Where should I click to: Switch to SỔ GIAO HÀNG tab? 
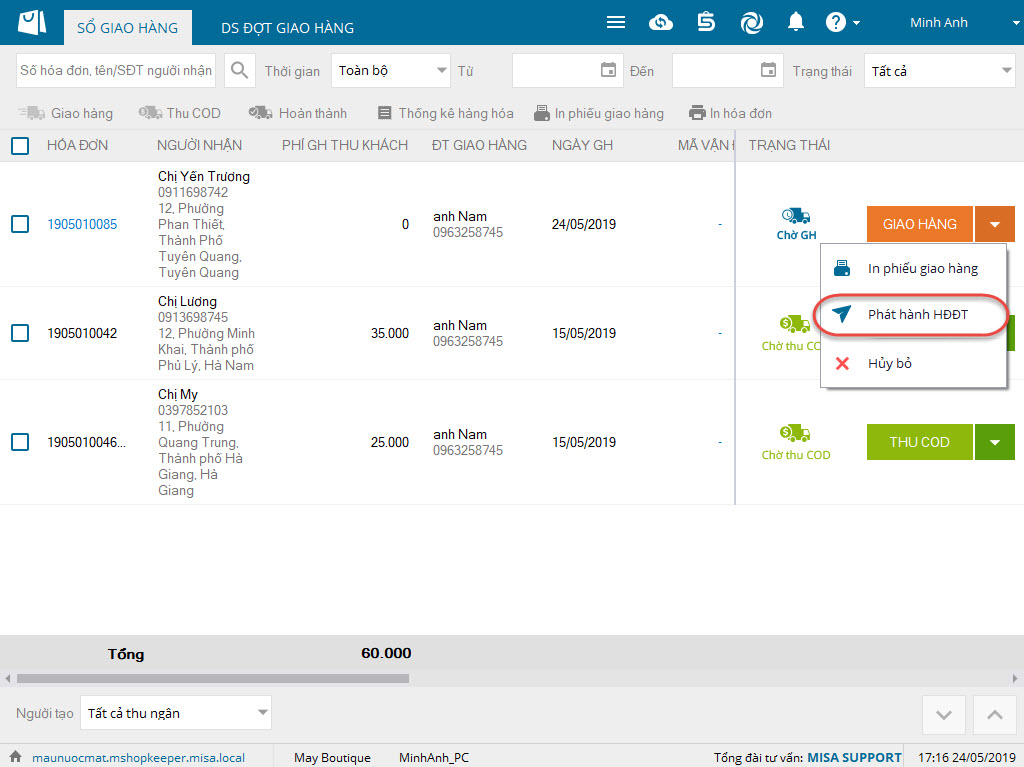click(x=127, y=27)
